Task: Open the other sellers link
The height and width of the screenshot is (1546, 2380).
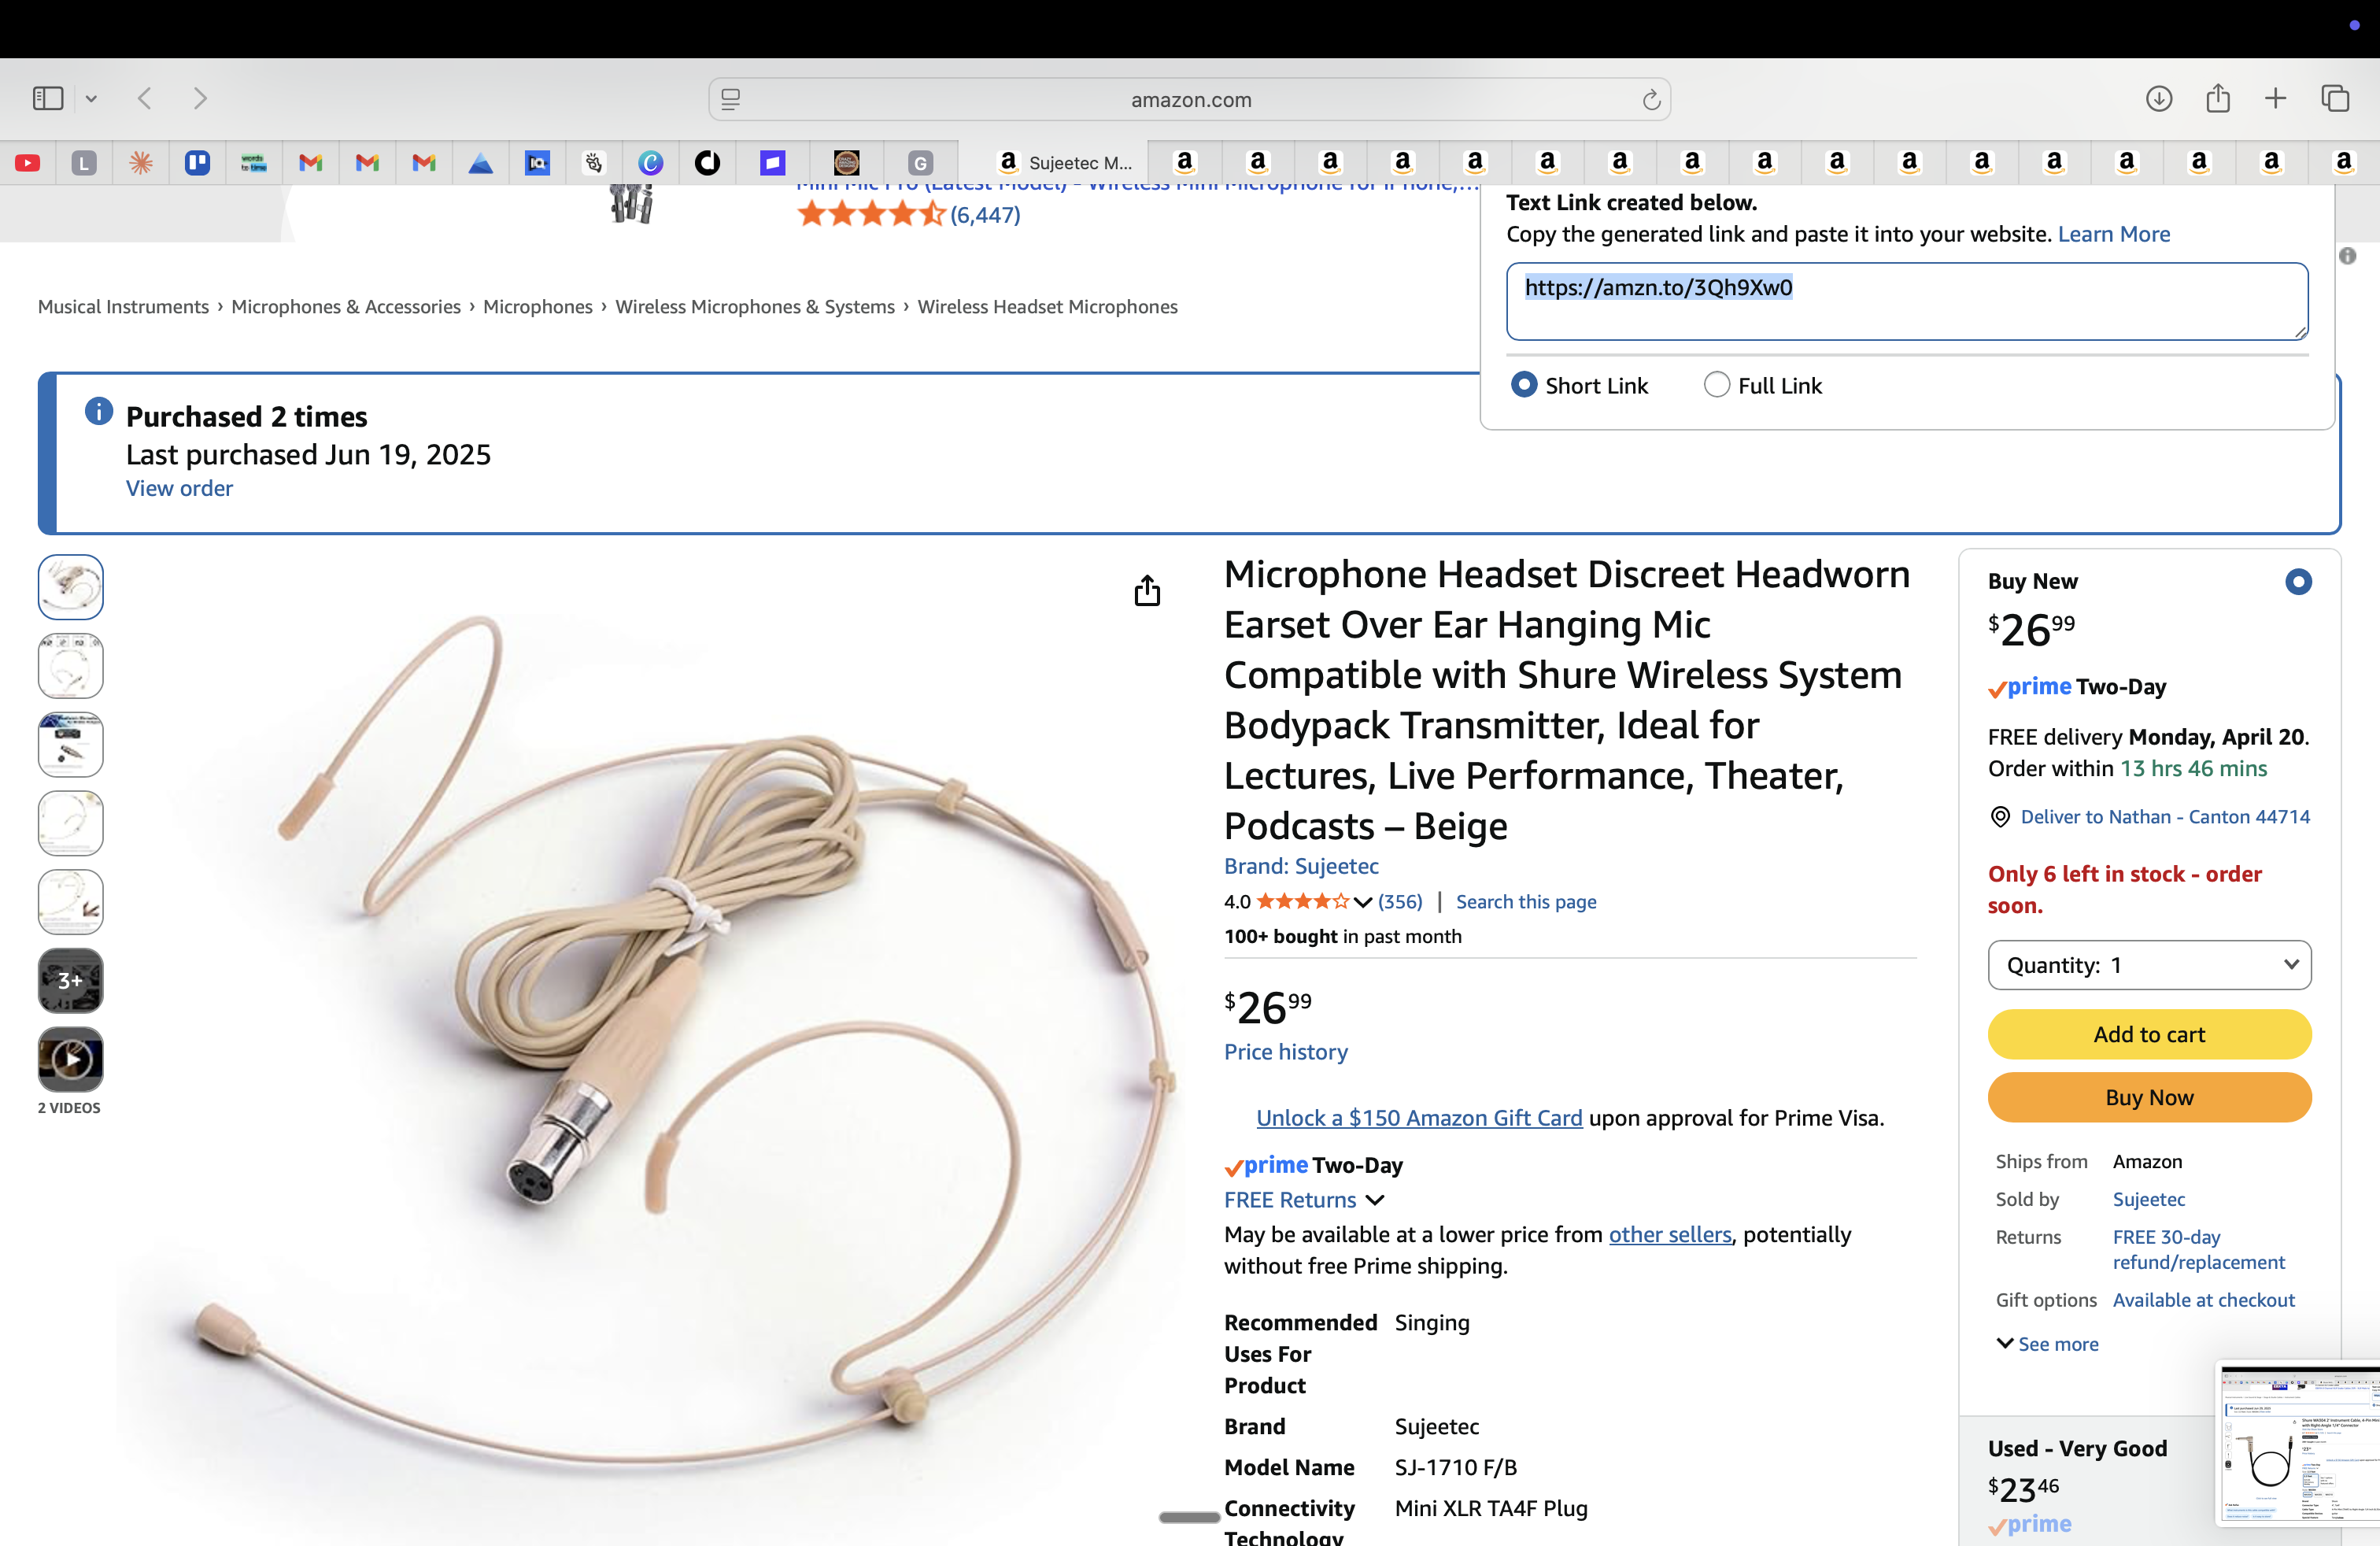Action: [1669, 1234]
